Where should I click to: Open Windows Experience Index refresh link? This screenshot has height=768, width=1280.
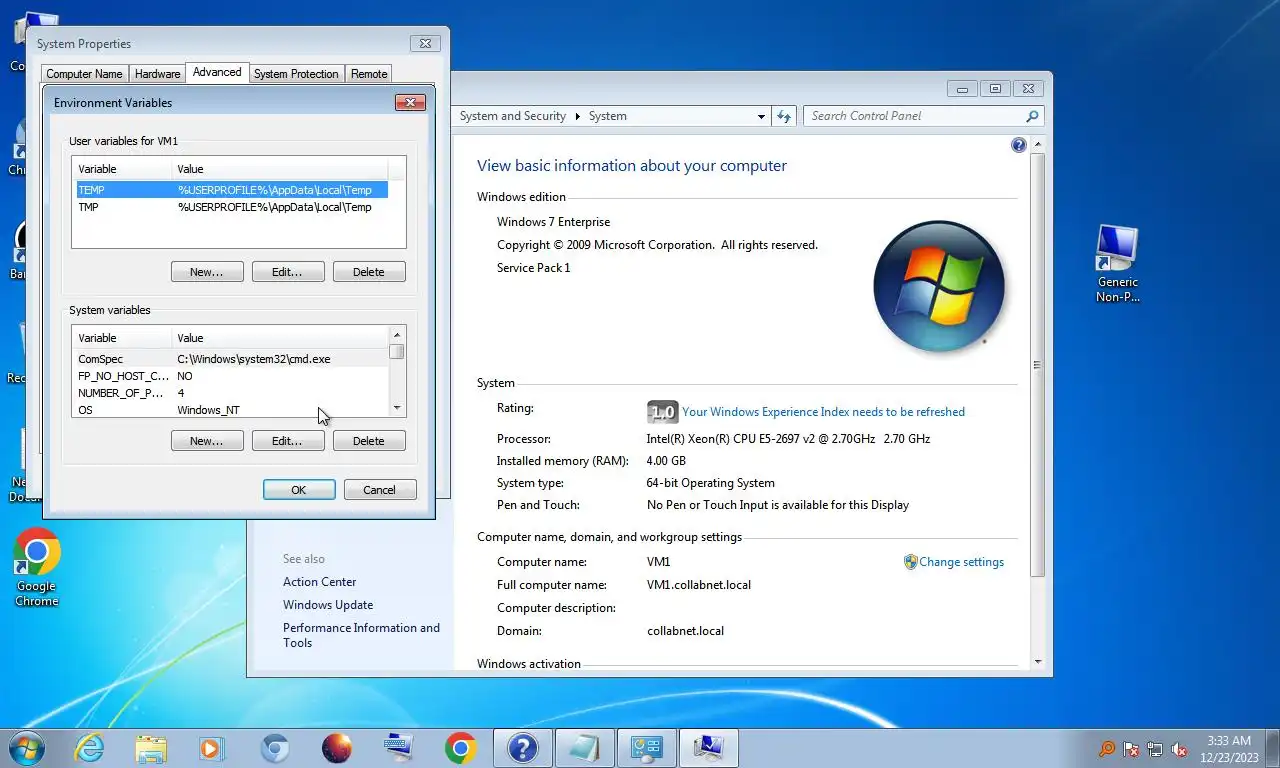pos(823,412)
